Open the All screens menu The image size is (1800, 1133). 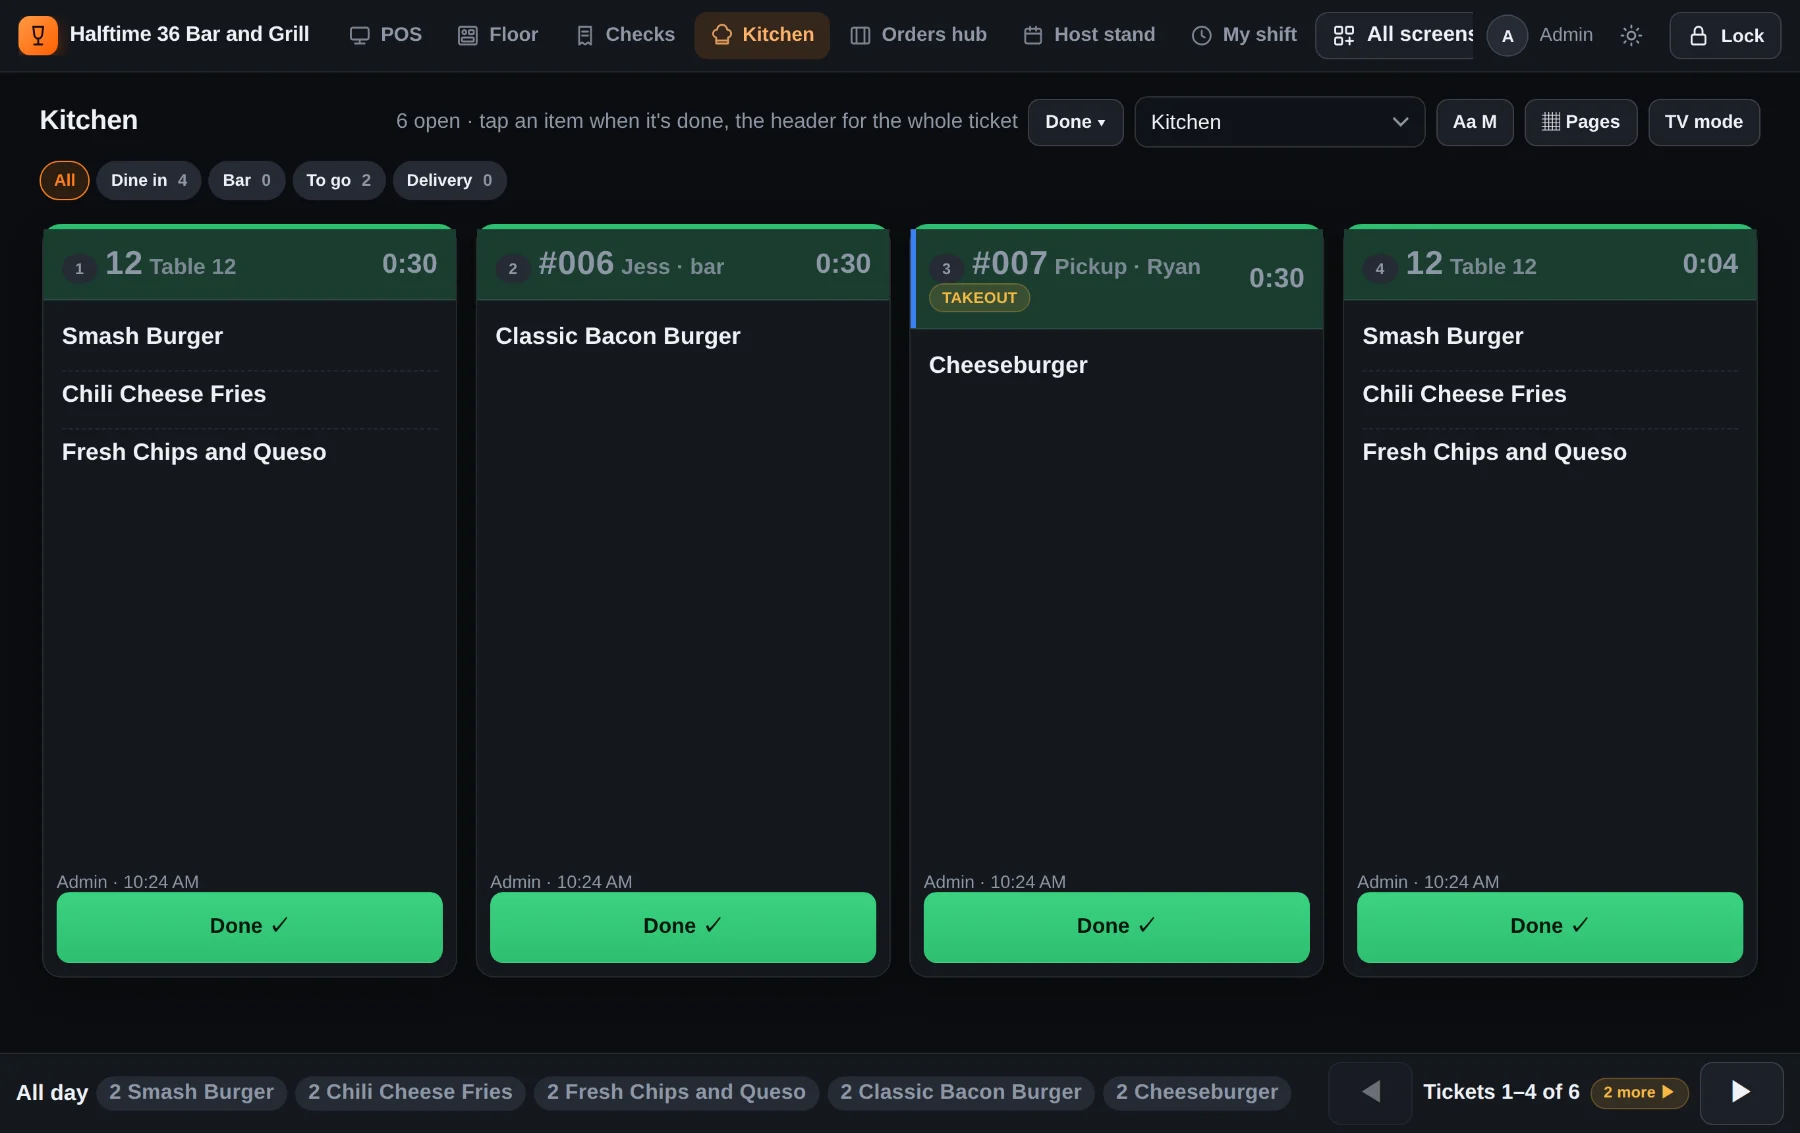click(x=1395, y=35)
